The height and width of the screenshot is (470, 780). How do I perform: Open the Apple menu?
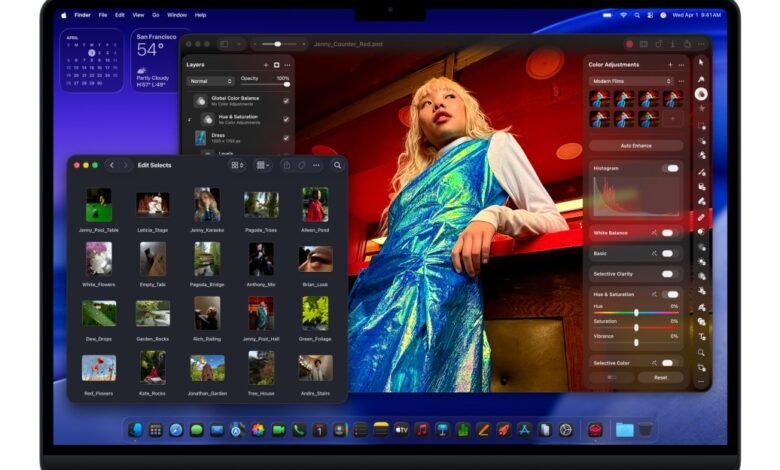(64, 15)
